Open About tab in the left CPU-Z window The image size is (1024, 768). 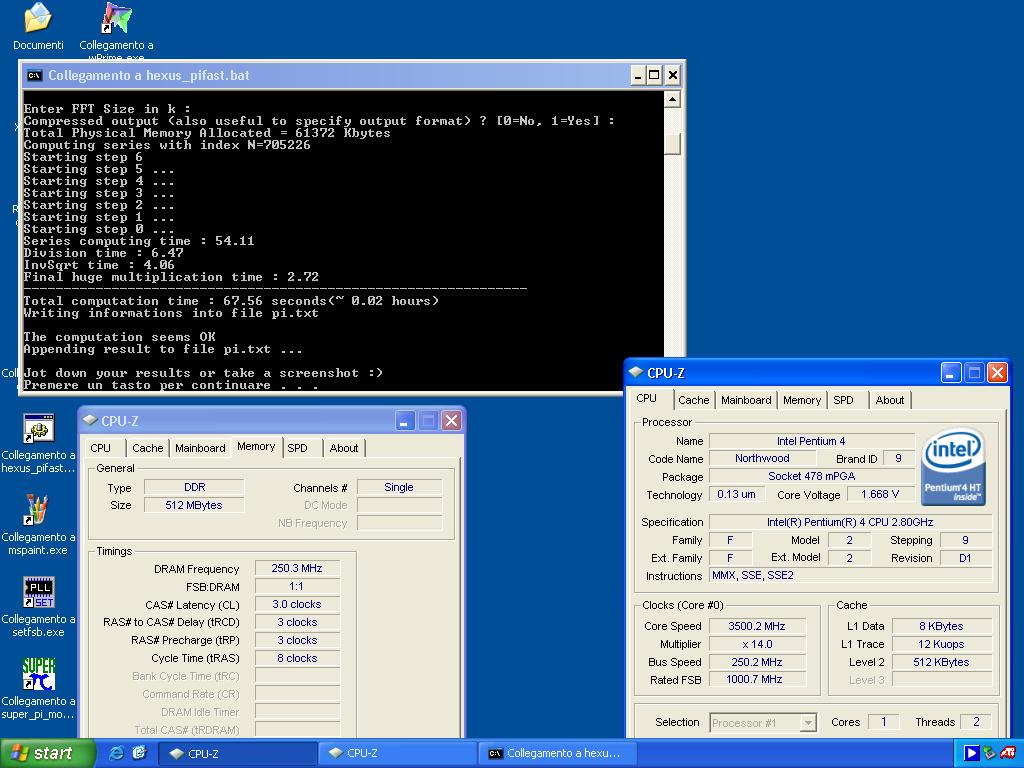click(x=344, y=448)
